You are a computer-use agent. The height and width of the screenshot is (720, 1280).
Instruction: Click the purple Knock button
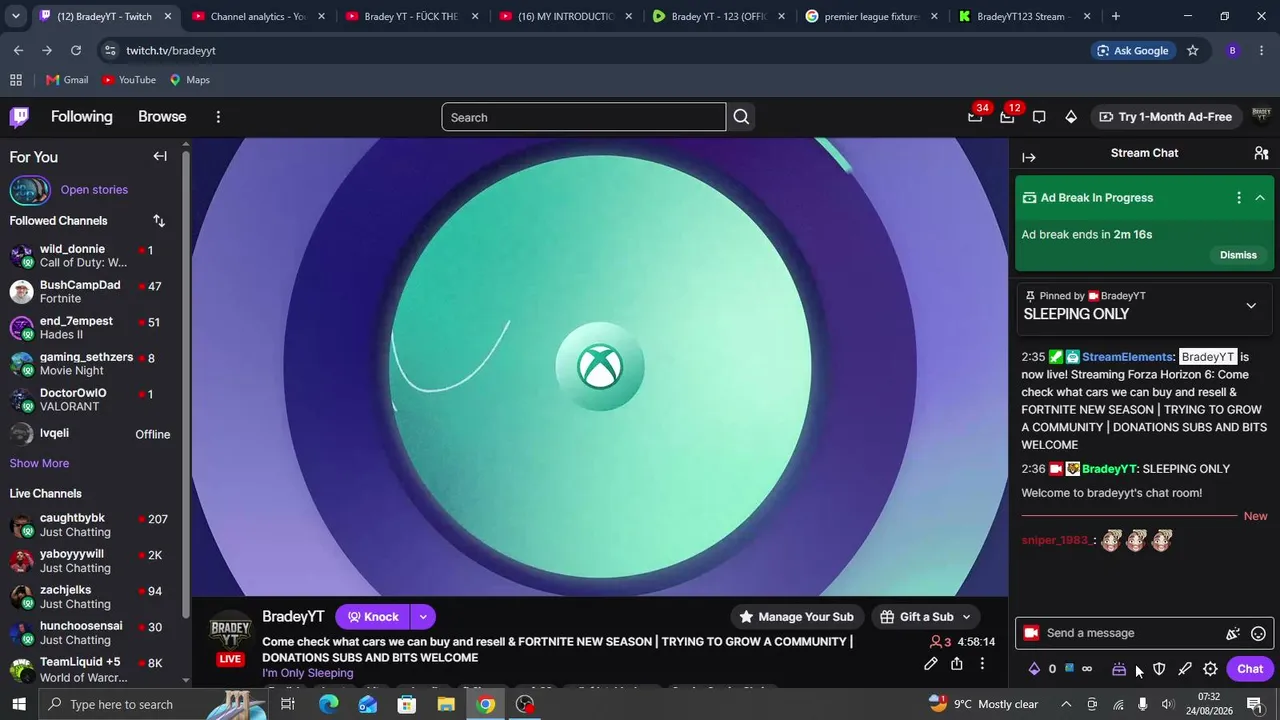tap(373, 617)
